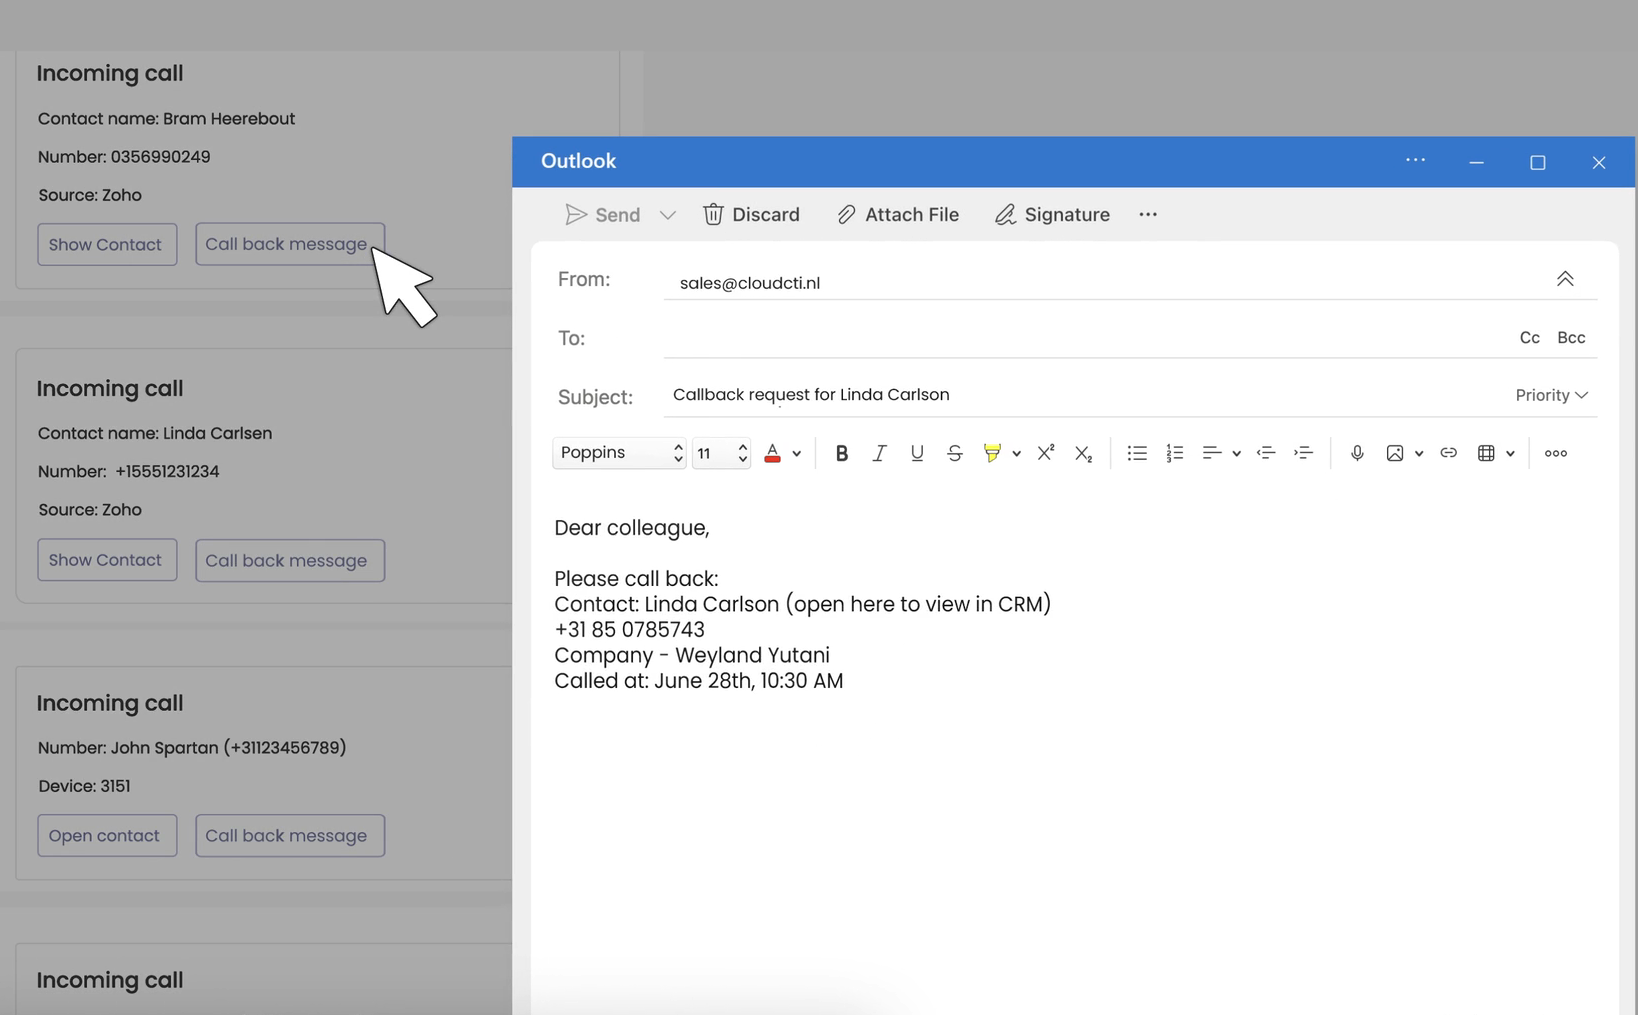The image size is (1638, 1015).
Task: Open the font color dropdown arrow
Action: pyautogui.click(x=797, y=454)
